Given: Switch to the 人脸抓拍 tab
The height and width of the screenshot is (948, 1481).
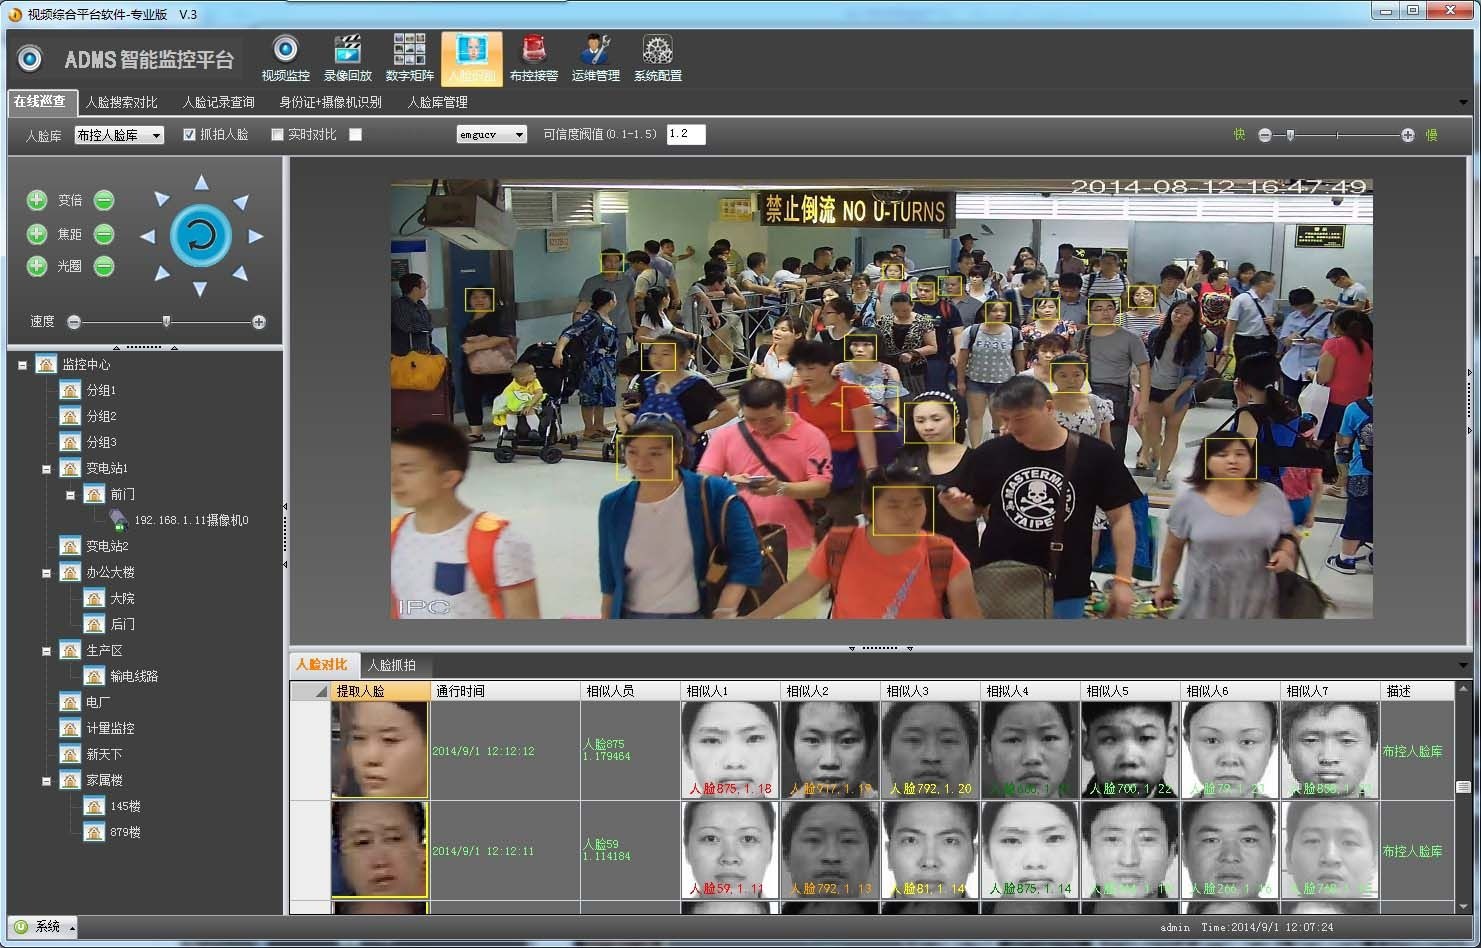Looking at the screenshot, I should click(x=391, y=665).
